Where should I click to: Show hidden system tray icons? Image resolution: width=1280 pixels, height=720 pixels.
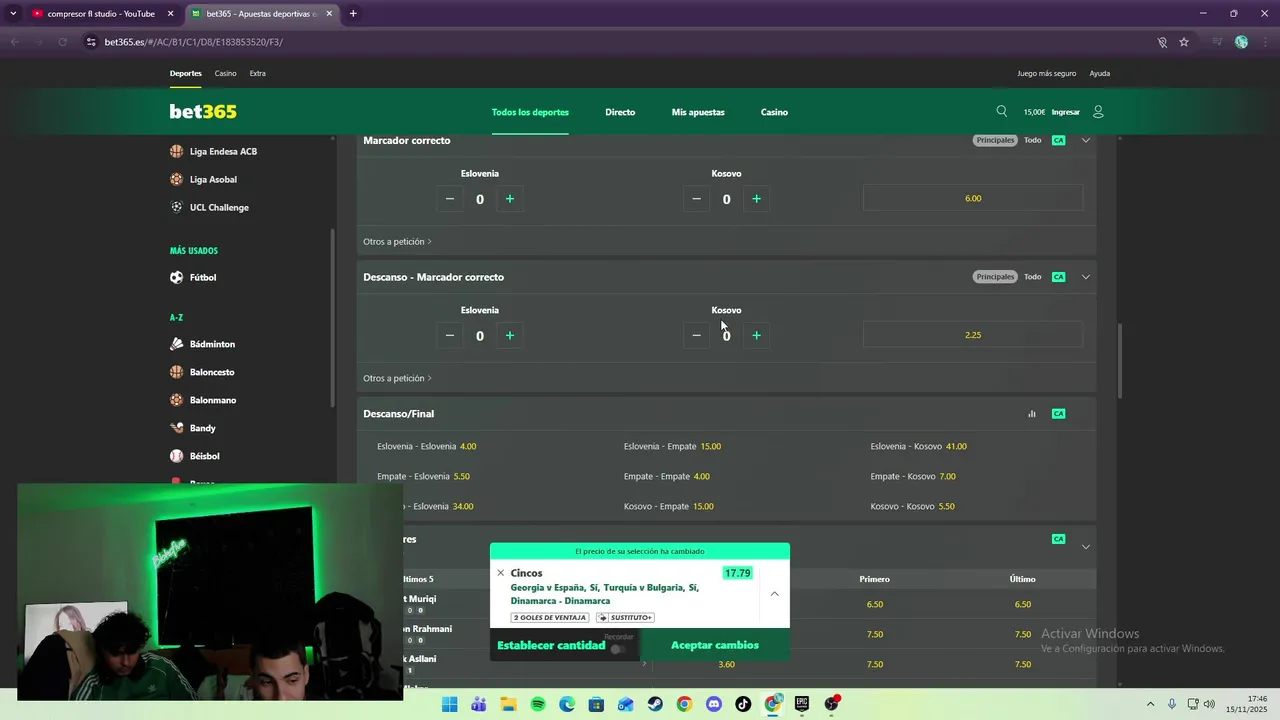1150,704
